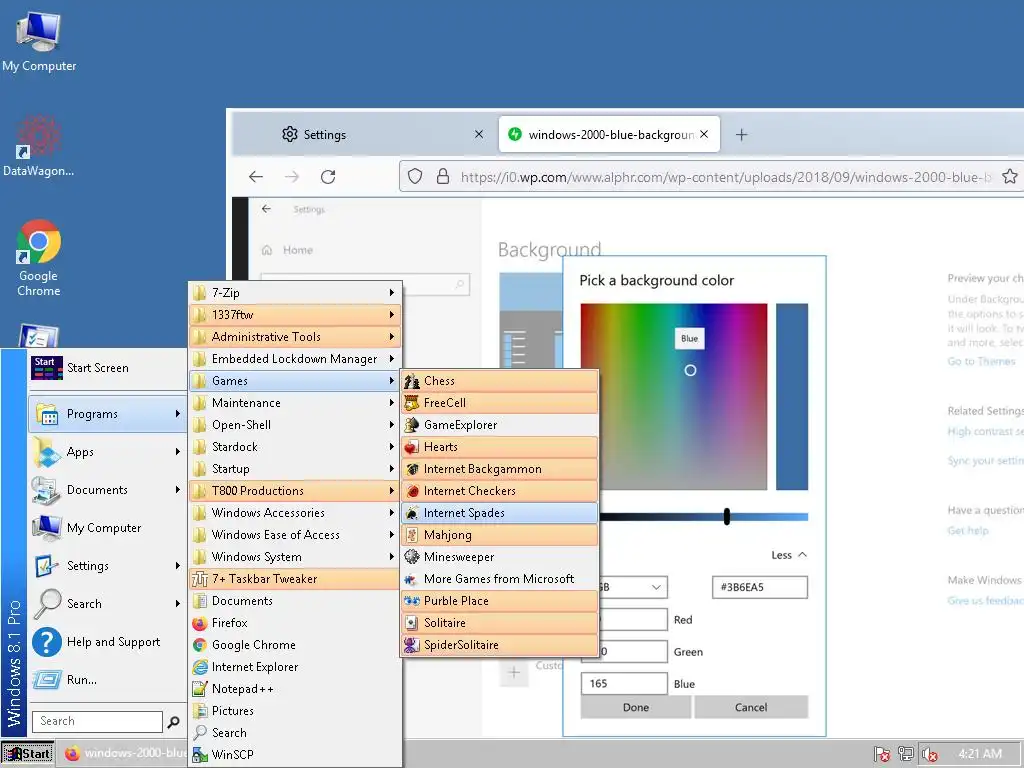Open Documents folder in Programs list
The image size is (1024, 768).
295,601
